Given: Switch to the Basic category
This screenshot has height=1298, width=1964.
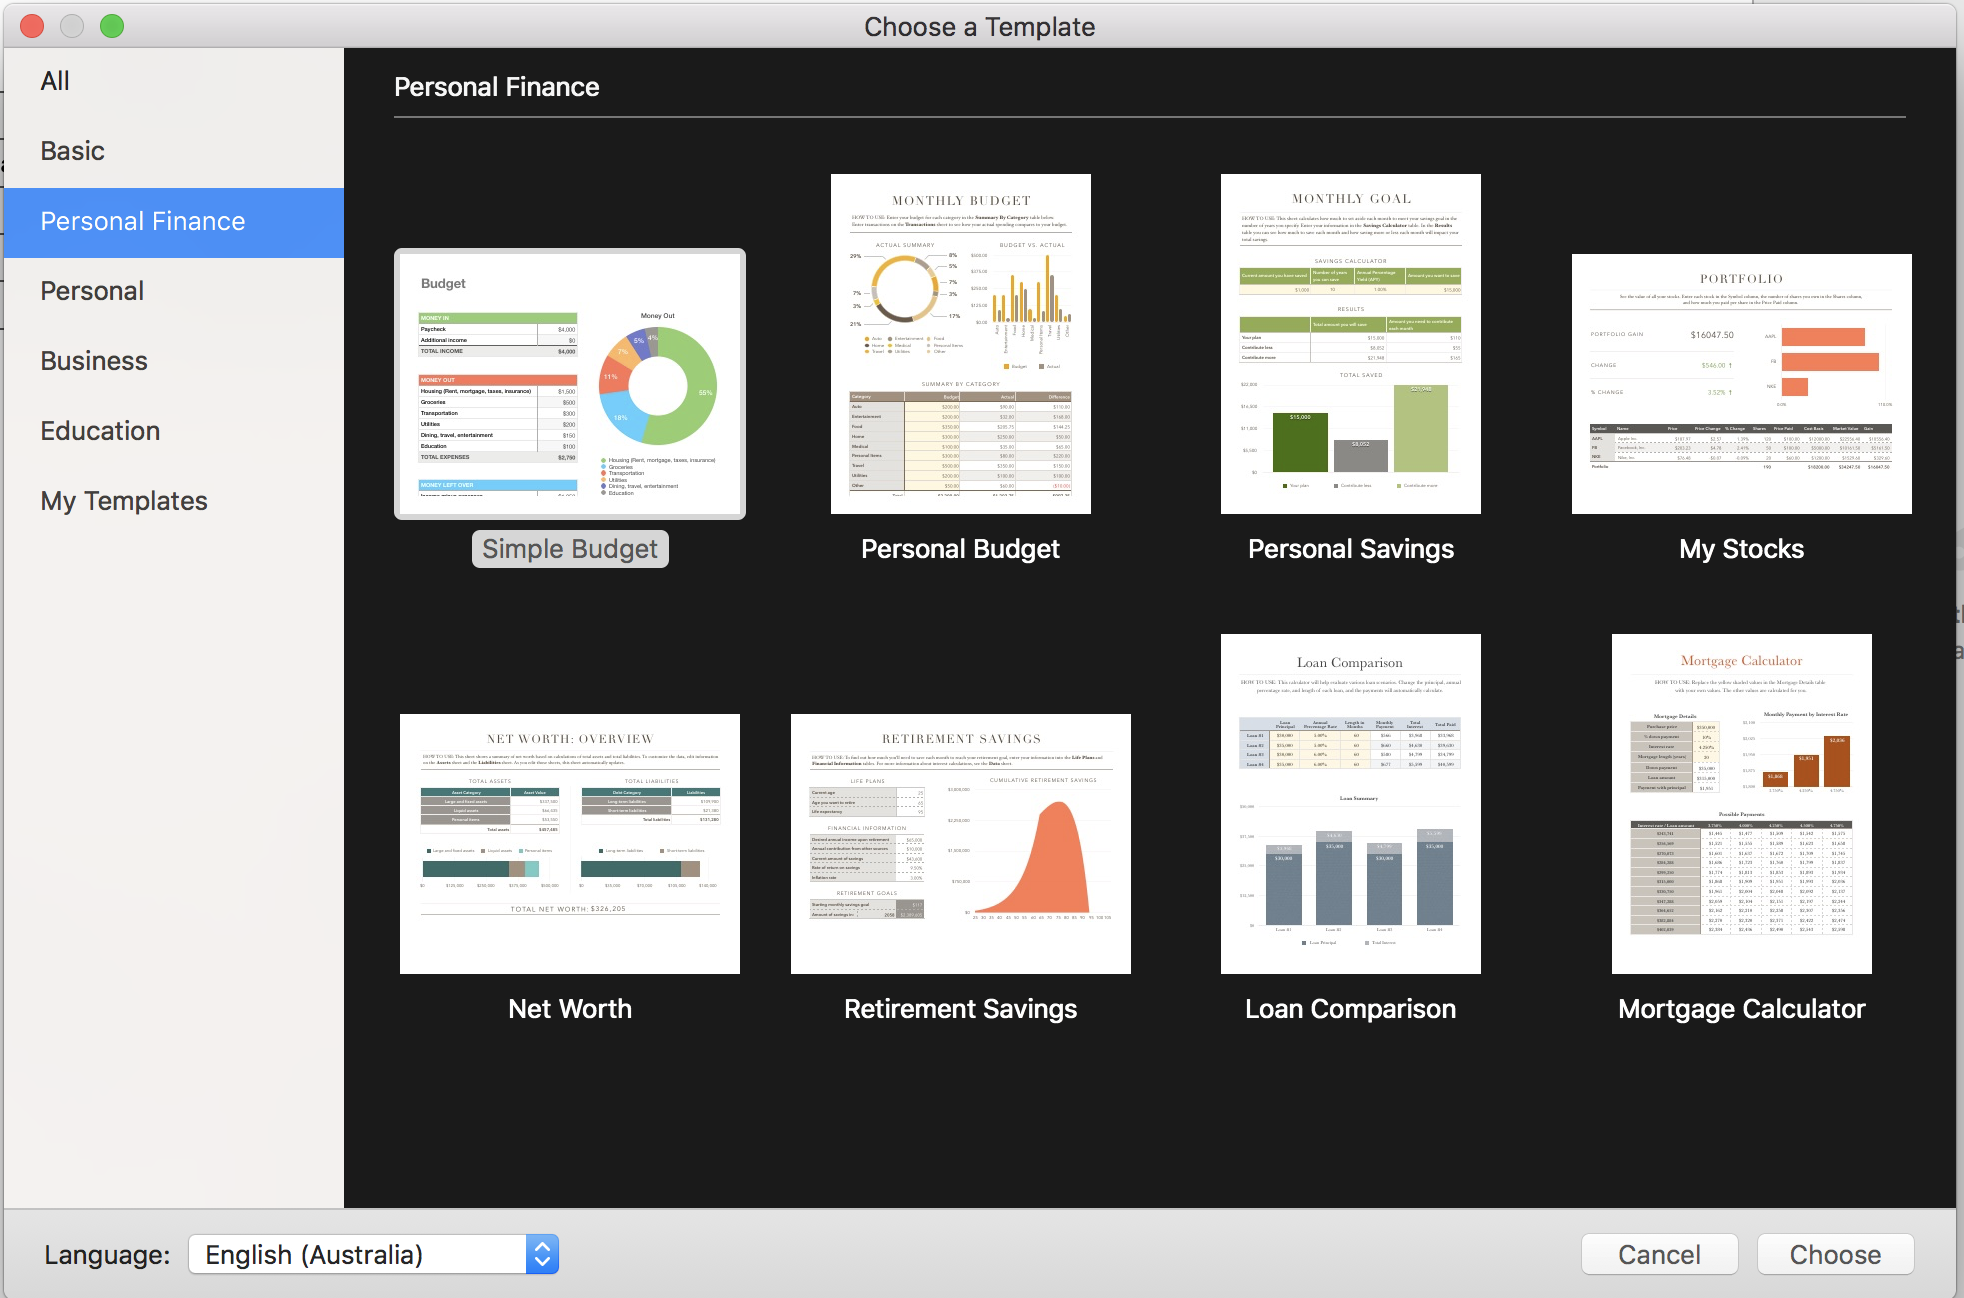Looking at the screenshot, I should click(72, 151).
